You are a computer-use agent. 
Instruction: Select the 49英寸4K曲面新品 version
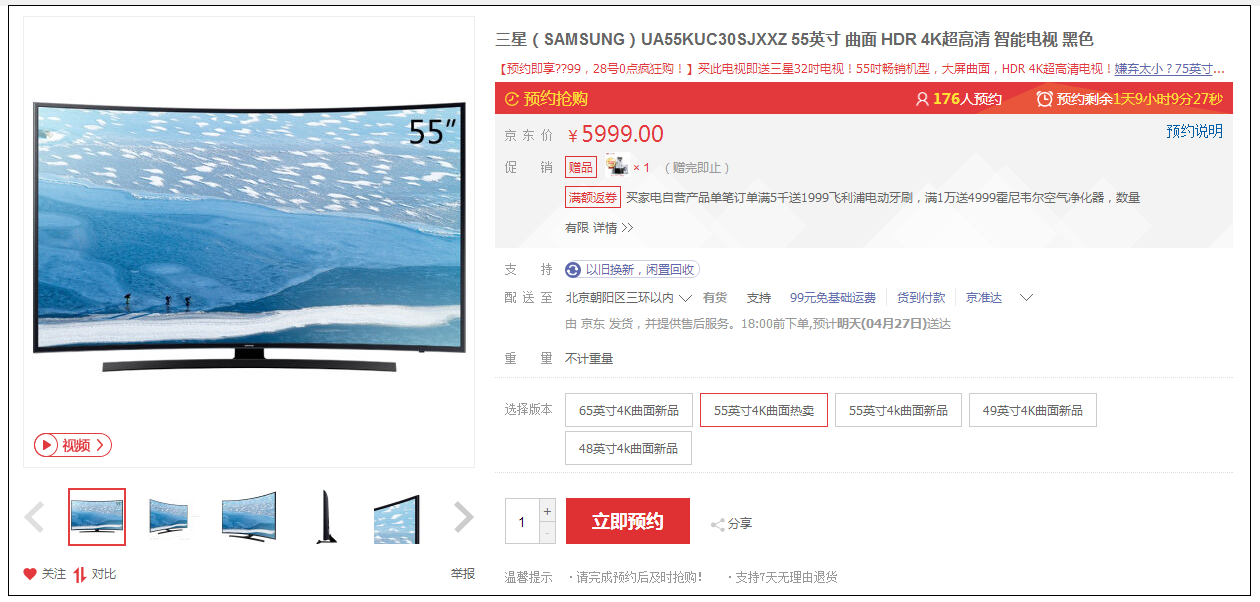[1032, 410]
